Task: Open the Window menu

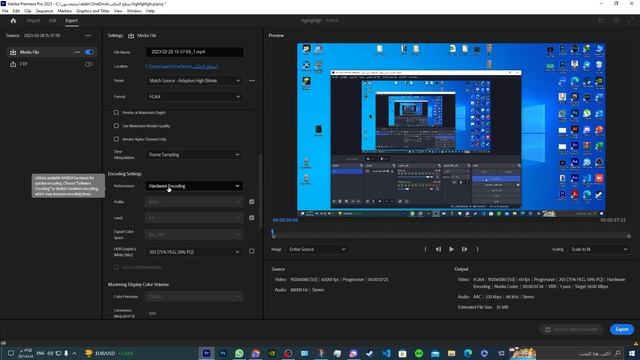Action: point(134,11)
